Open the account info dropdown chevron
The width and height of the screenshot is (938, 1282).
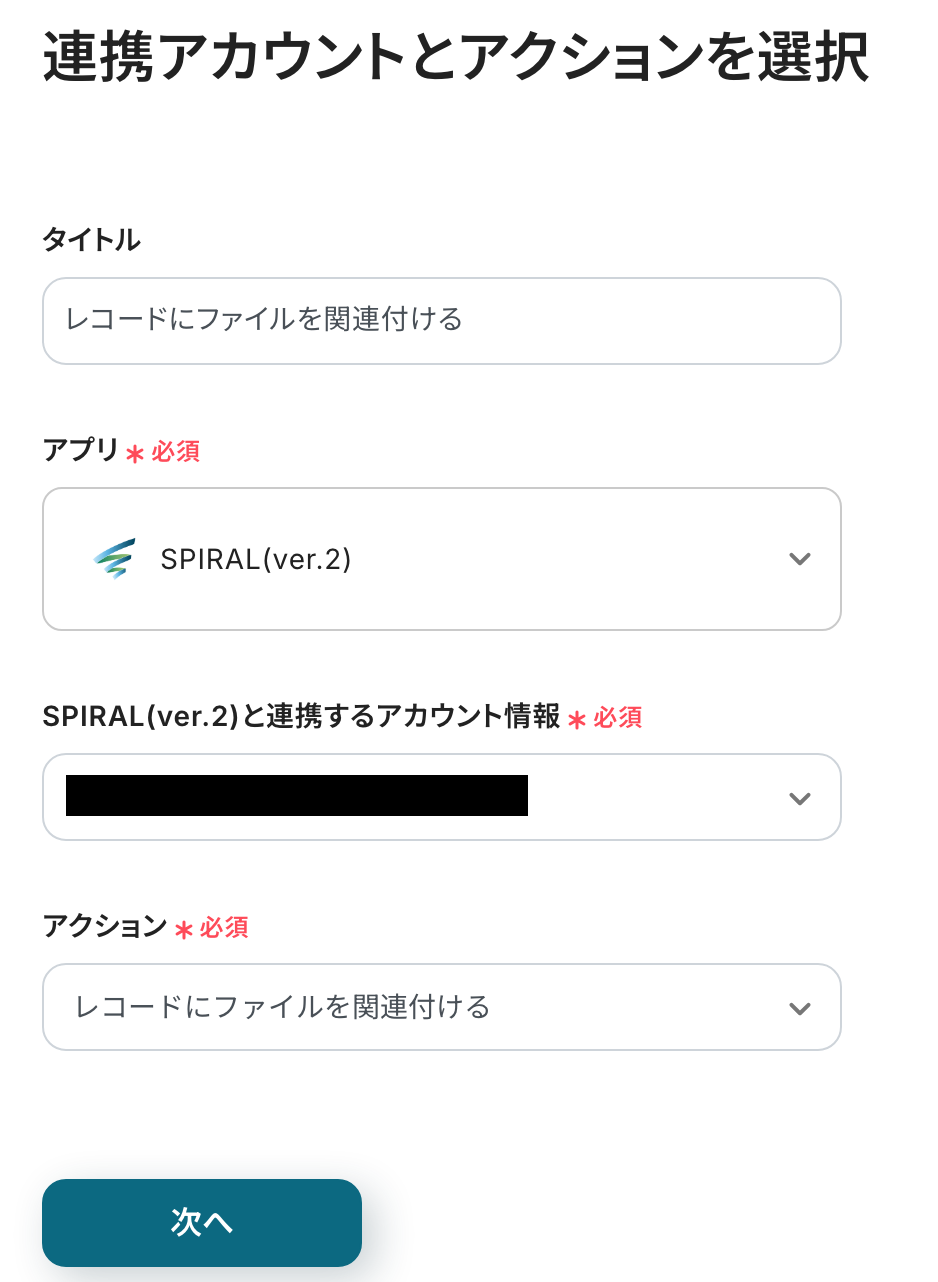tap(799, 798)
